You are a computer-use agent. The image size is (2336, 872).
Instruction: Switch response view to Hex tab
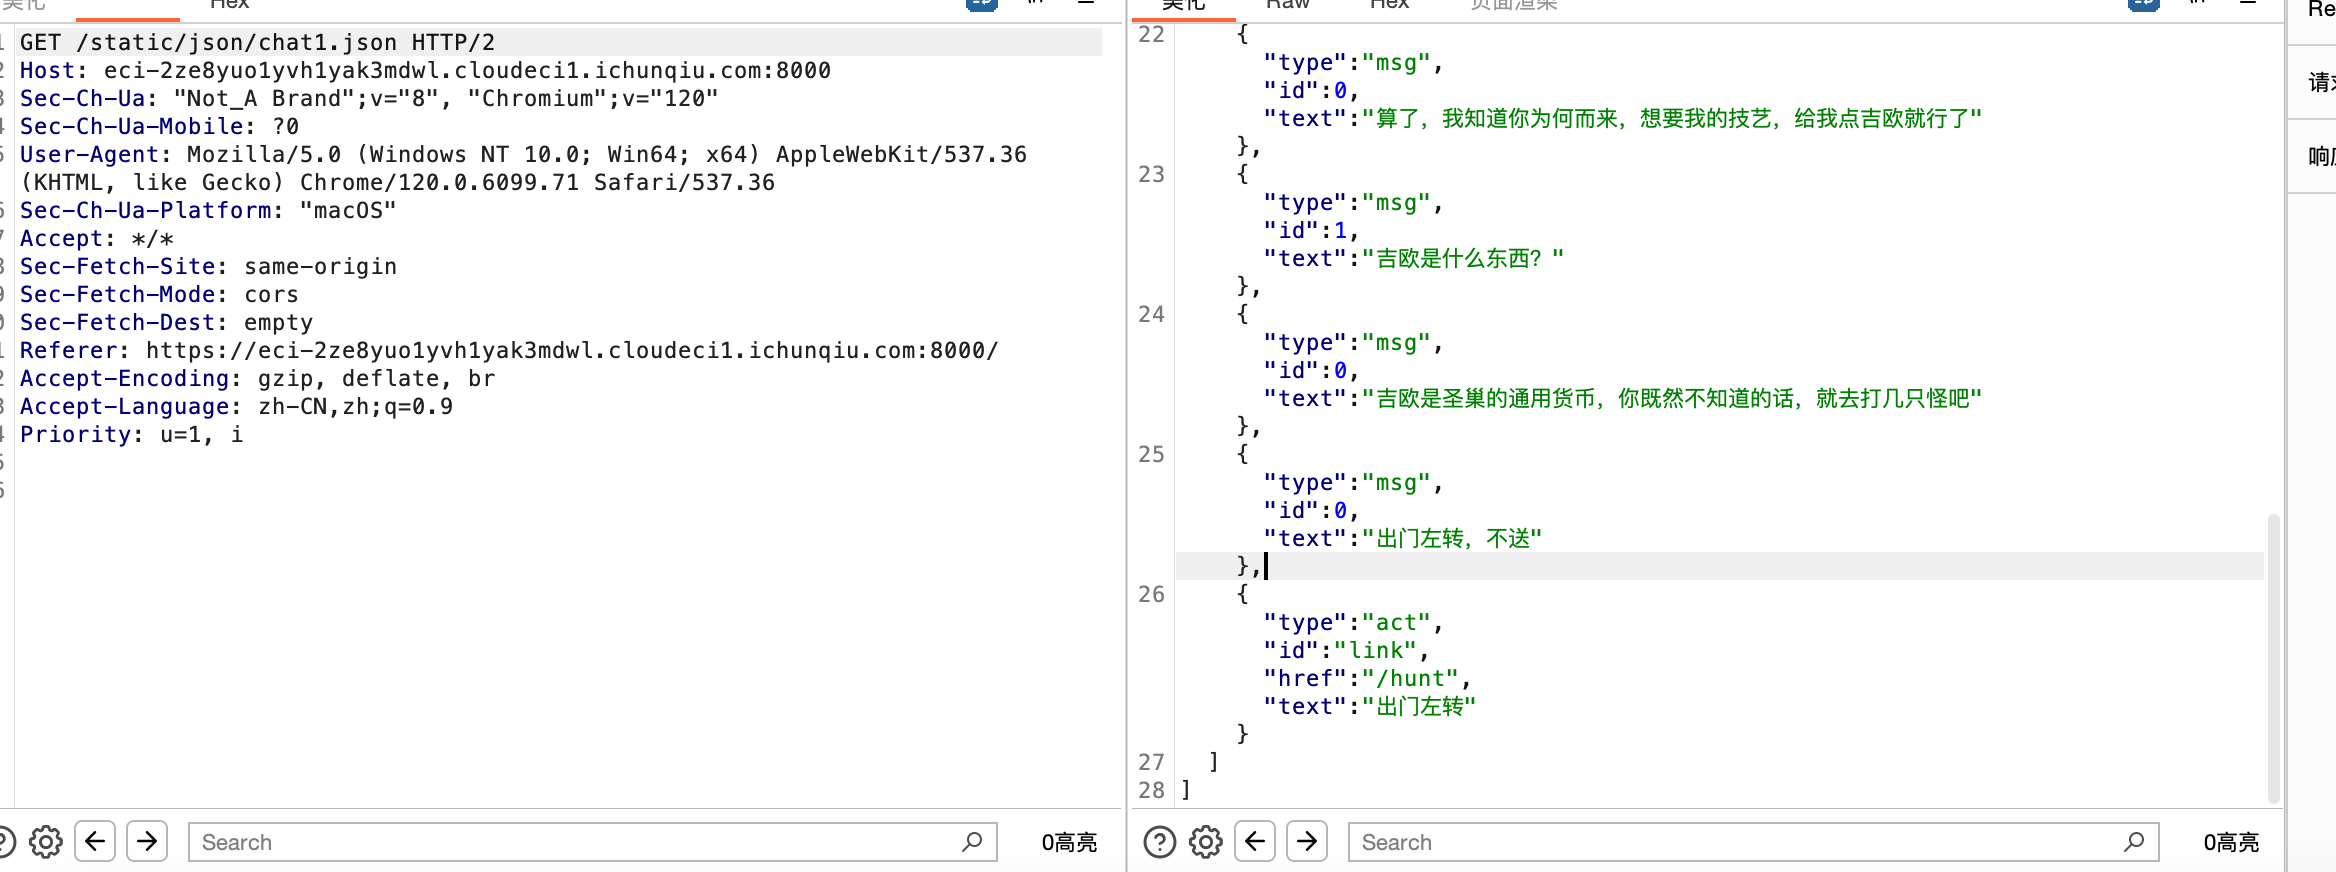1389,5
